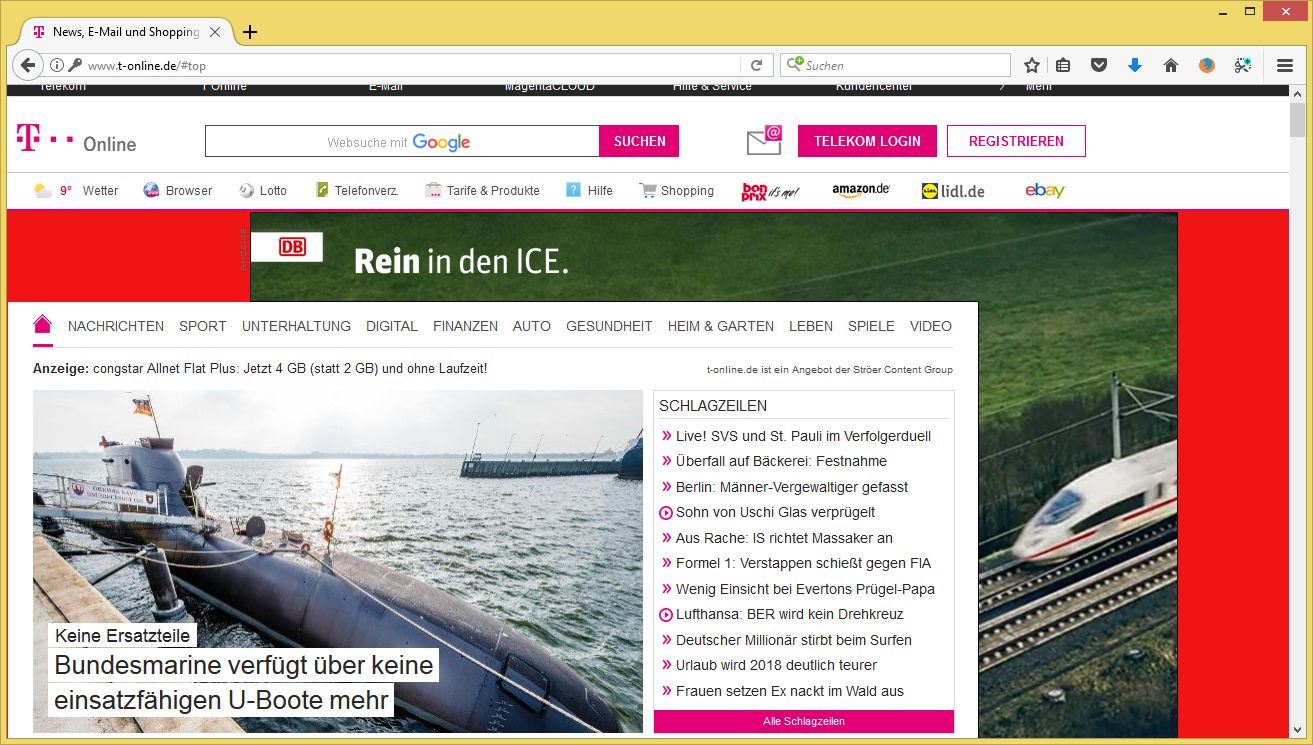Open the e-mail envelope icon
1313x745 pixels.
point(764,140)
